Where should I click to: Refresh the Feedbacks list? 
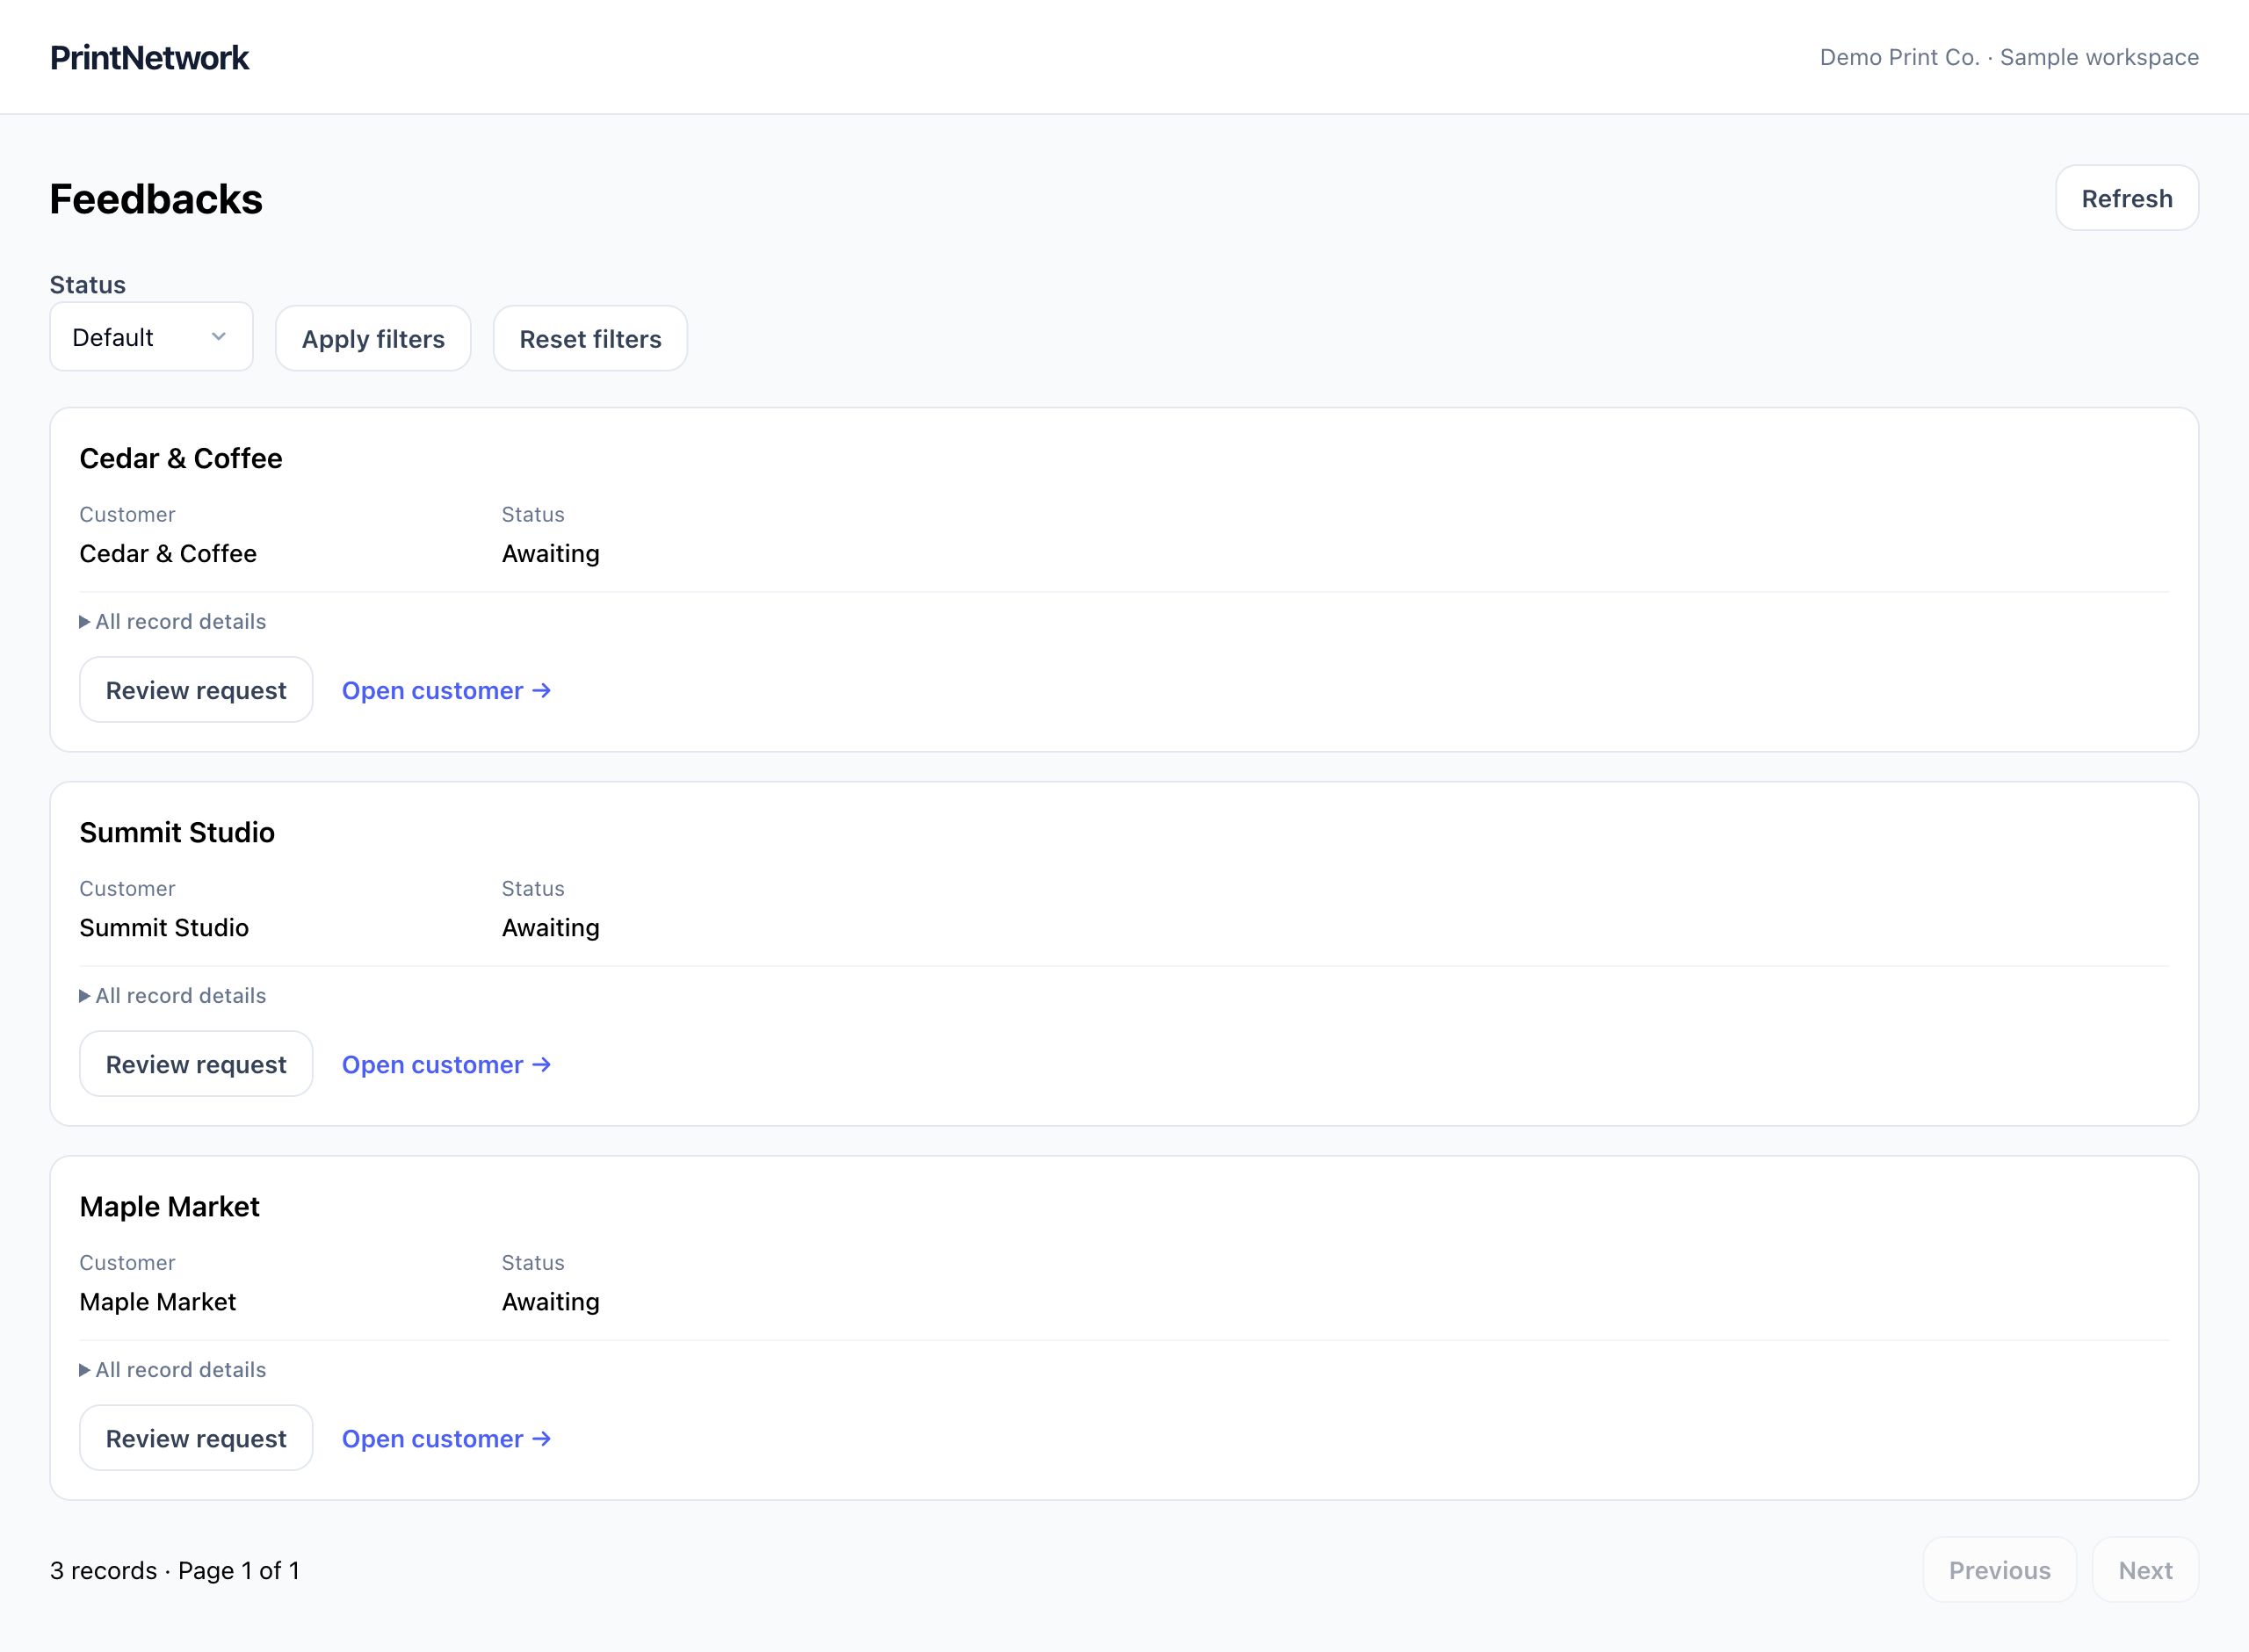tap(2126, 198)
